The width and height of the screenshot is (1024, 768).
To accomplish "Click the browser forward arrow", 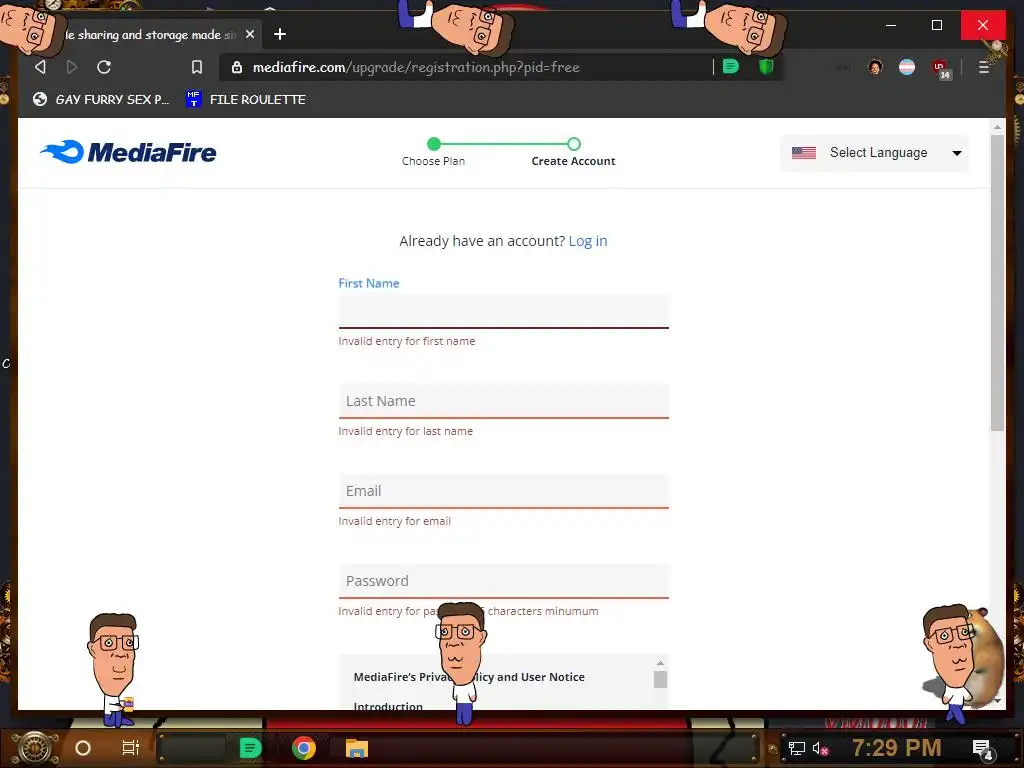I will [x=72, y=67].
